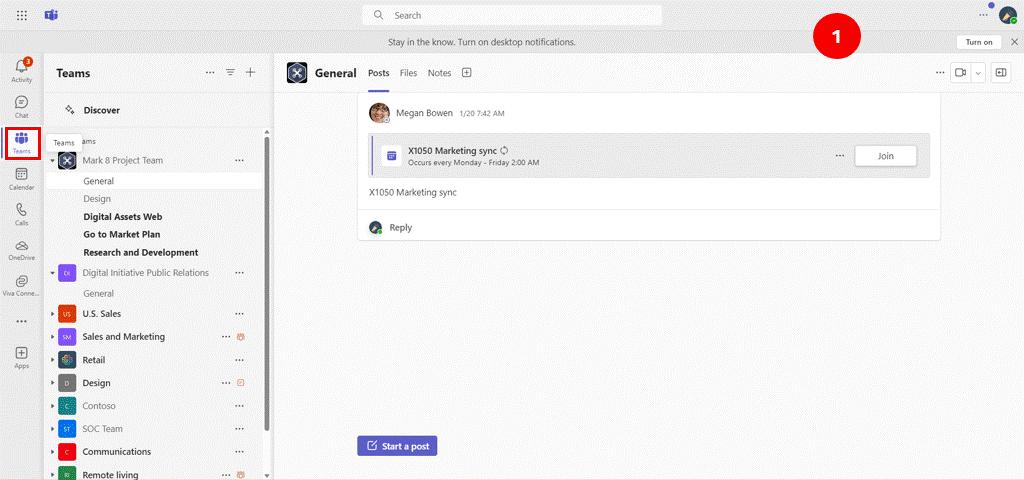Expand the Sales and Marketing team
Image resolution: width=1024 pixels, height=480 pixels.
(52, 337)
